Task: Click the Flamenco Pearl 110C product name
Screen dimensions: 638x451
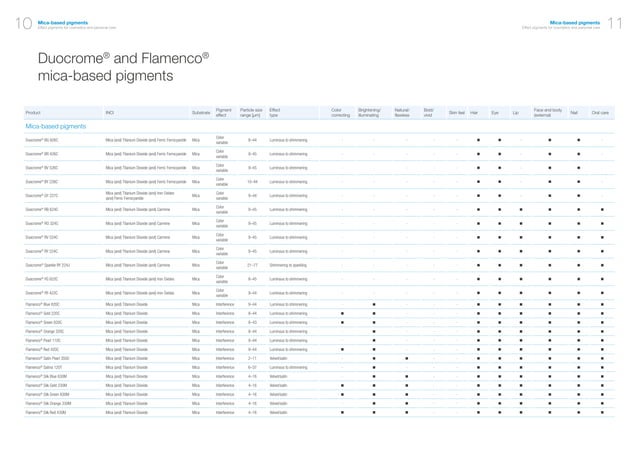Action: (x=43, y=341)
